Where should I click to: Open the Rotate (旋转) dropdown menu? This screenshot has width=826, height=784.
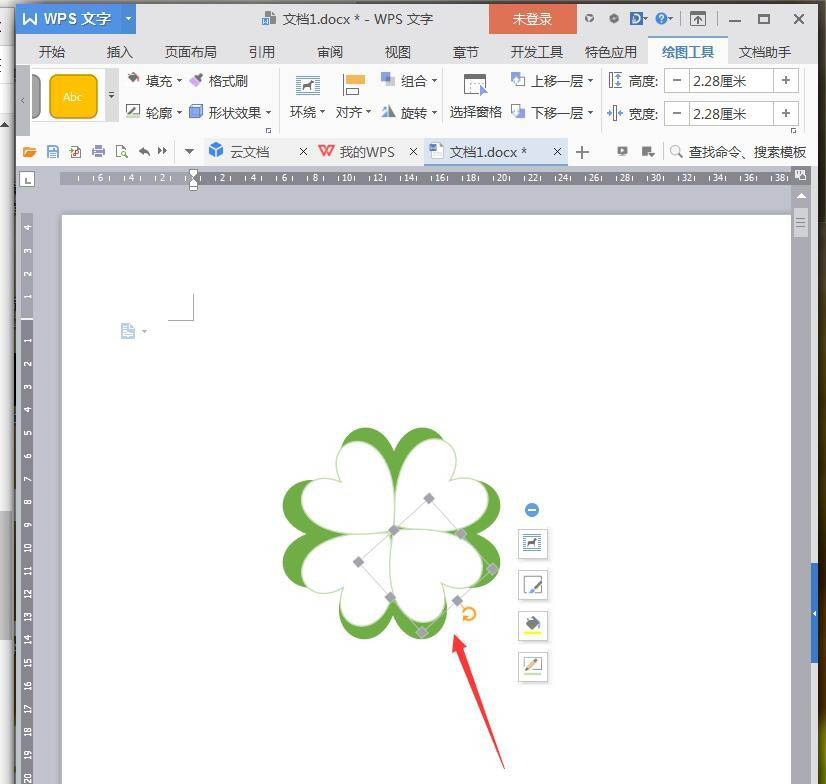pos(434,113)
